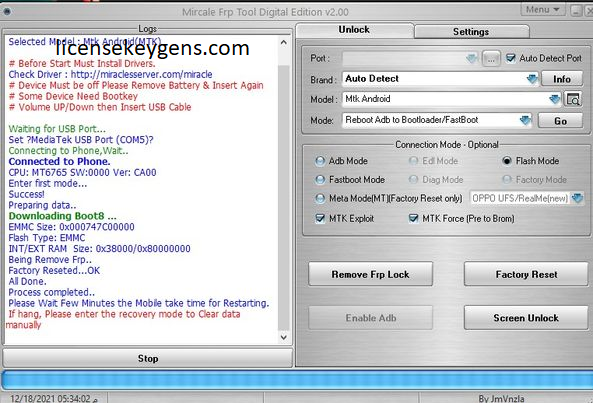Switch to the Unlock tab

[x=354, y=30]
